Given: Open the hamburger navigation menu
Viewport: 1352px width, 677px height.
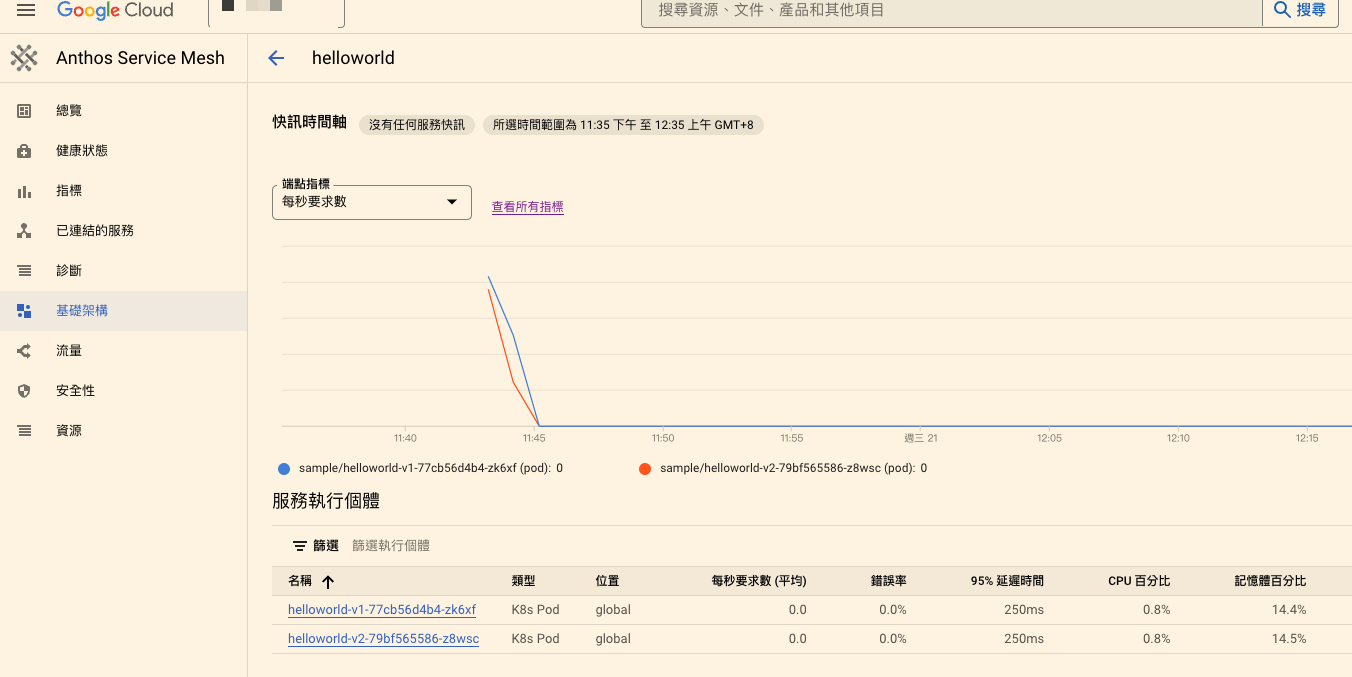Looking at the screenshot, I should pos(26,10).
